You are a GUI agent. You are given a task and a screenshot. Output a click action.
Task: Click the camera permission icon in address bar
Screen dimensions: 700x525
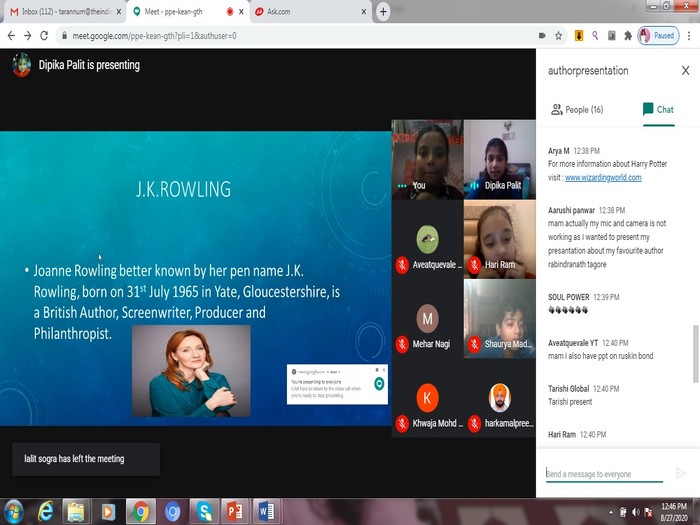coord(542,36)
